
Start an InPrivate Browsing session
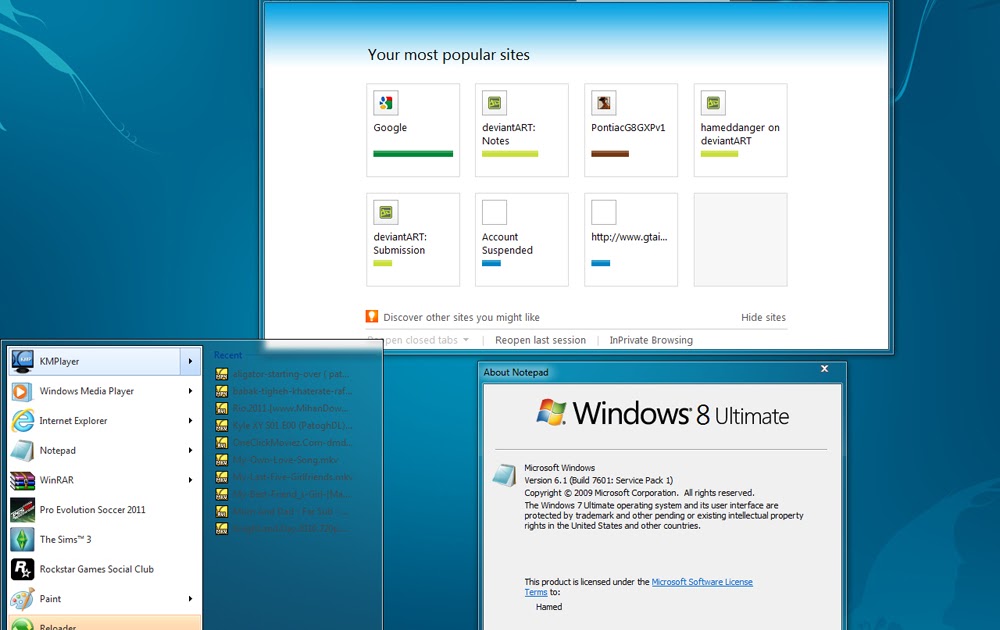(651, 340)
